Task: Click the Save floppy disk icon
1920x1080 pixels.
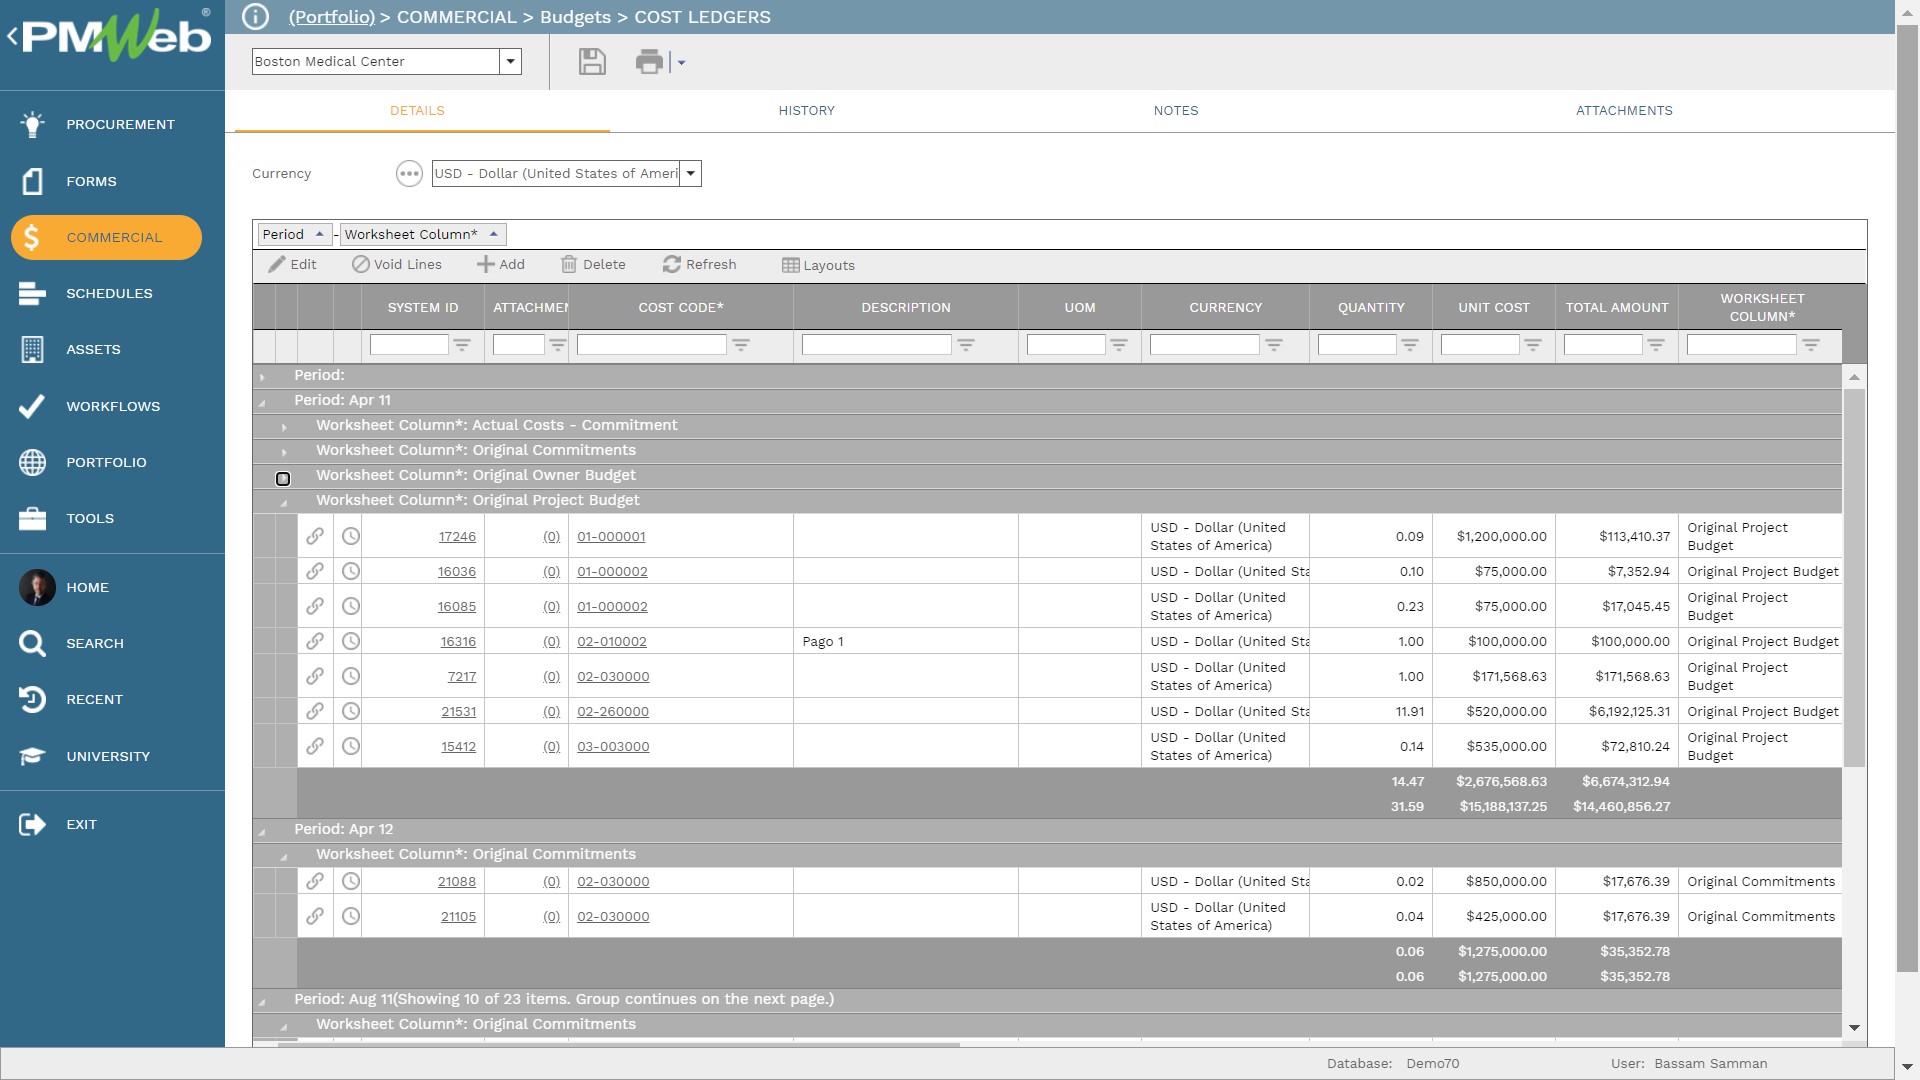Action: (x=592, y=62)
